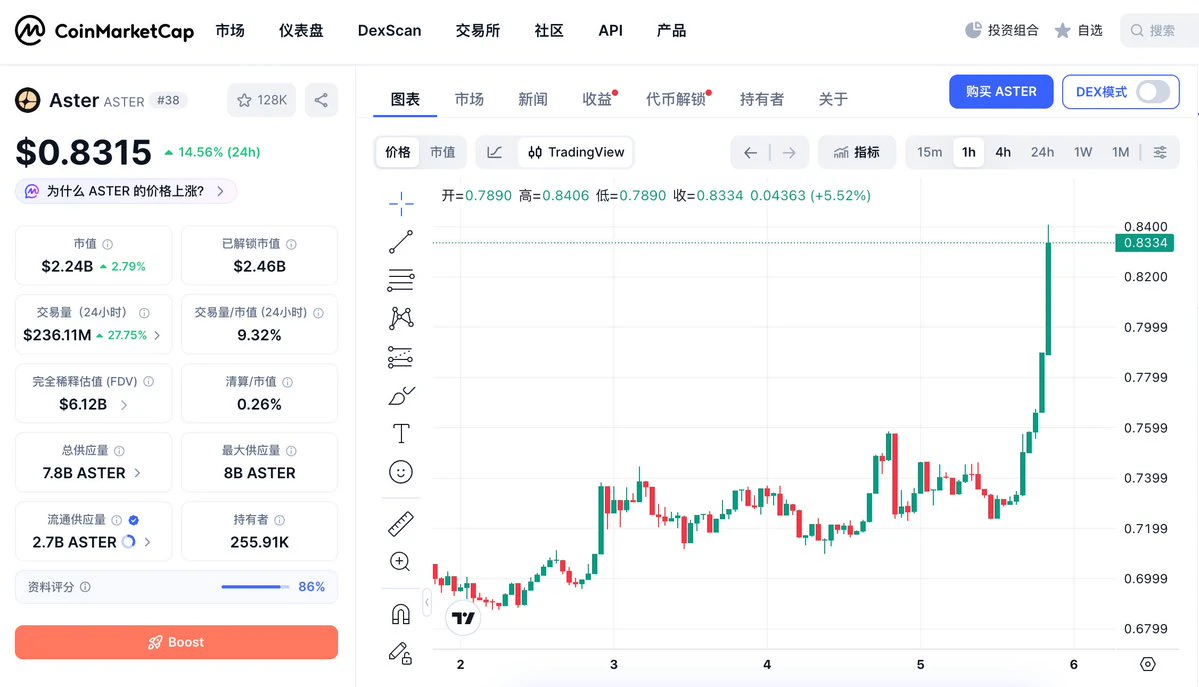
Task: Click the market cap info icon
Action: pos(108,244)
